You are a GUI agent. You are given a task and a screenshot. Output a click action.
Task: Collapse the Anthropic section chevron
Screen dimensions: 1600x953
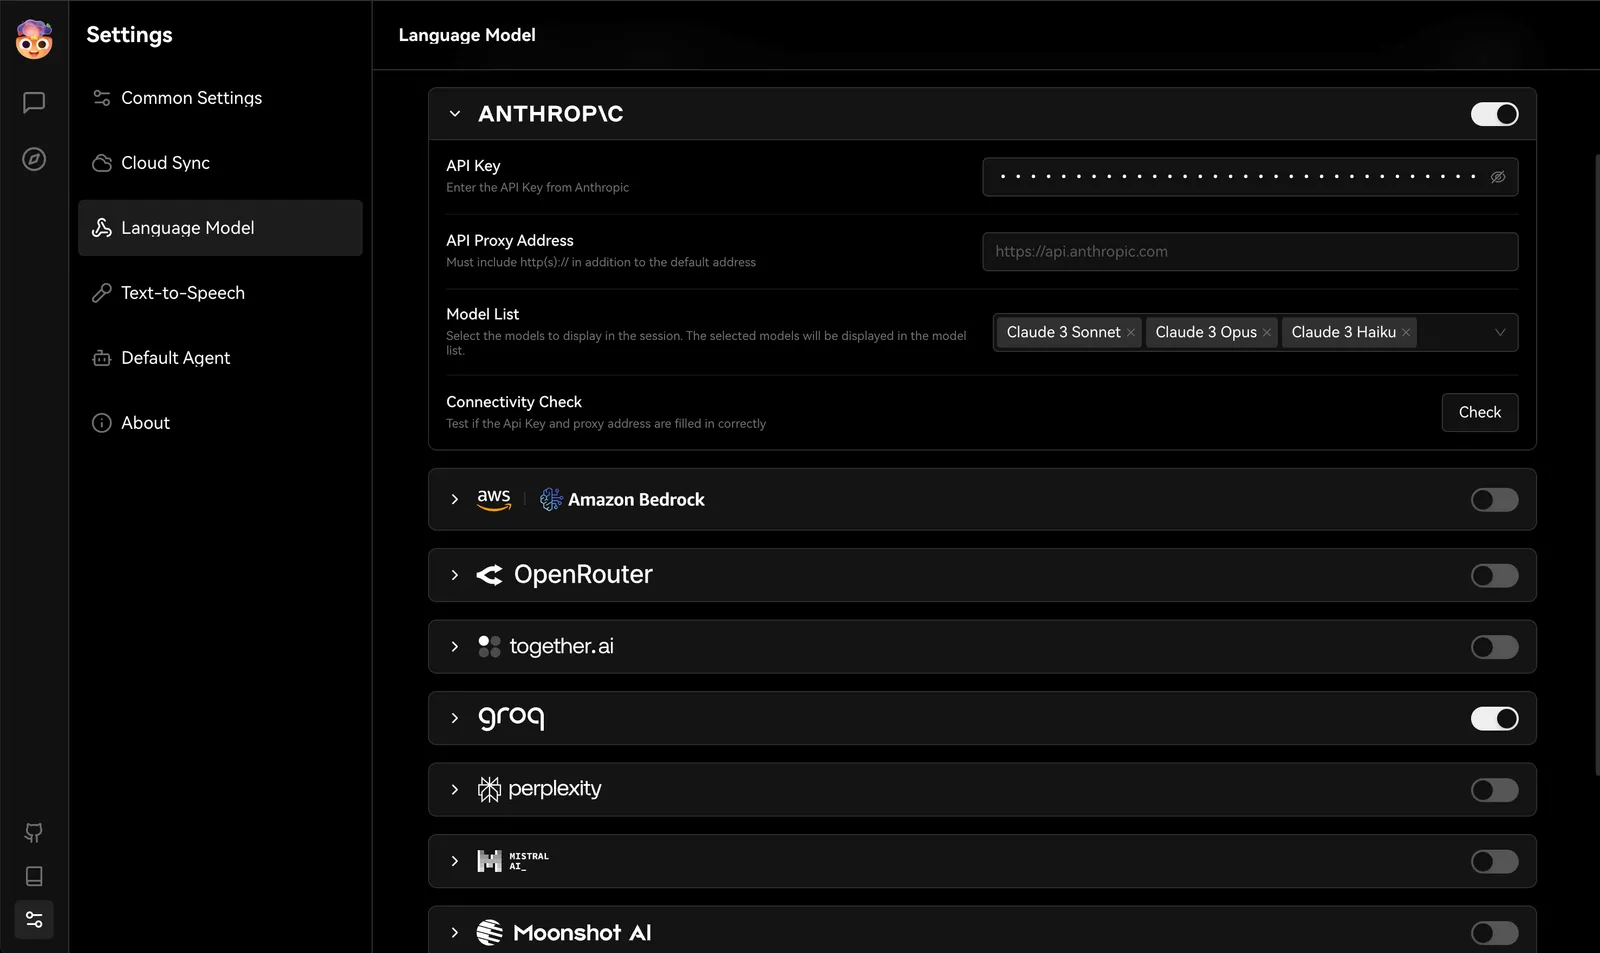pyautogui.click(x=455, y=114)
